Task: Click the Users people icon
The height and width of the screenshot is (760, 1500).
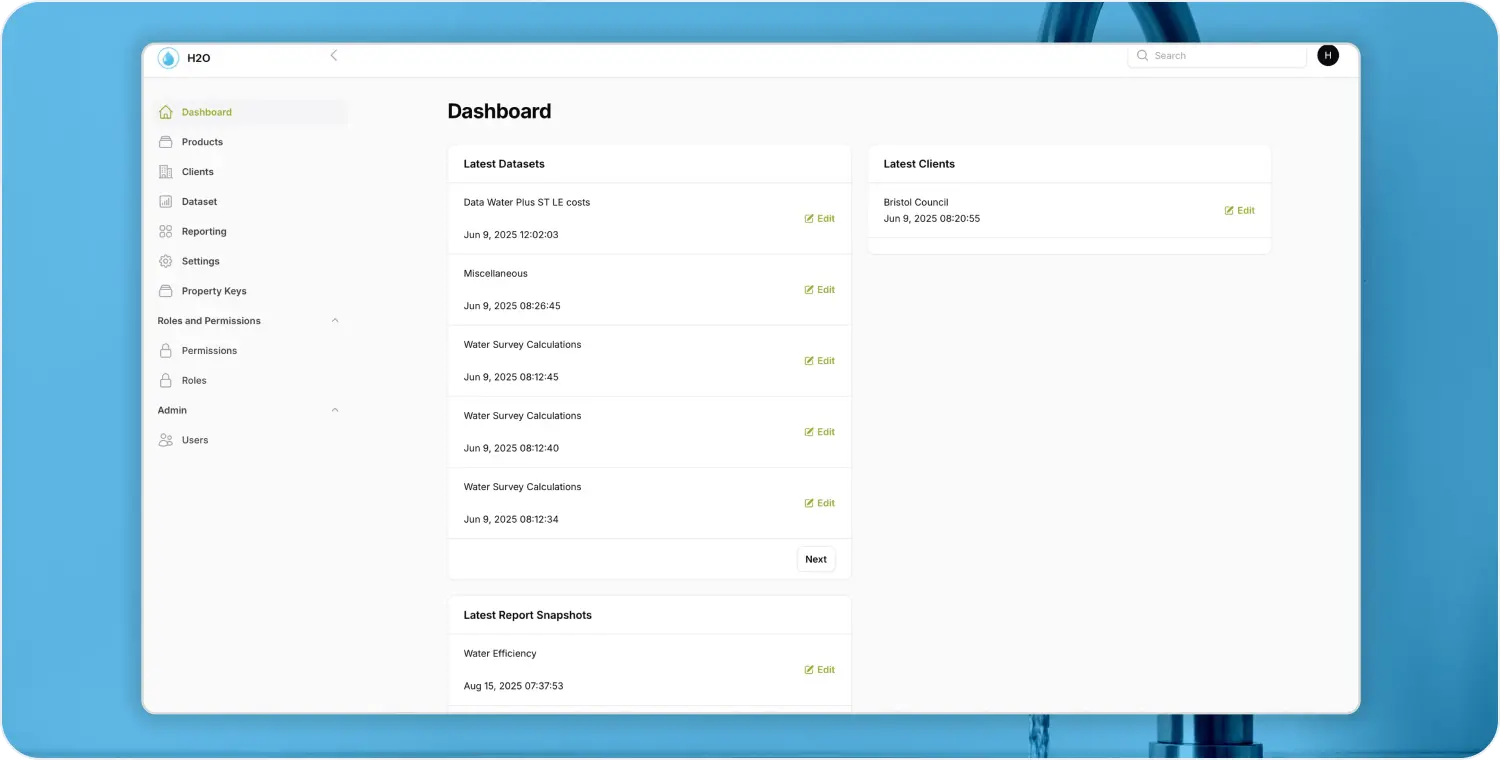Action: tap(166, 440)
